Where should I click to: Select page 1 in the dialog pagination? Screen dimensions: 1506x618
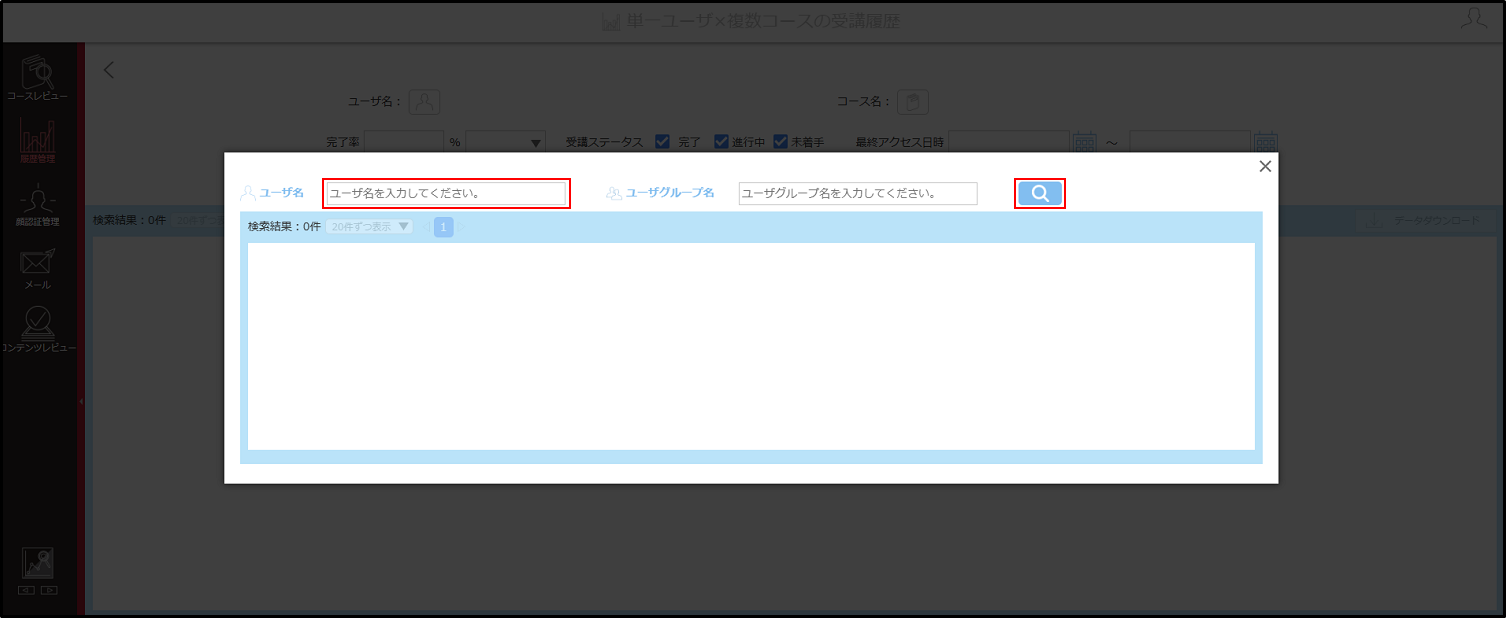[443, 227]
